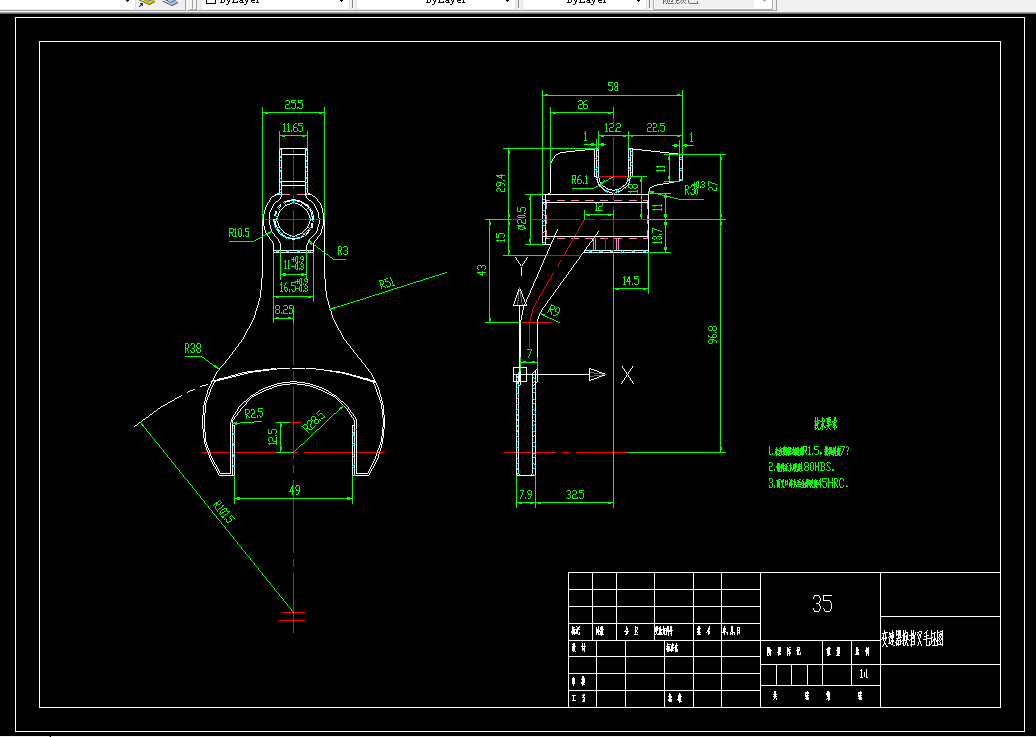The width and height of the screenshot is (1036, 737).
Task: Select the 11.65 dimension text
Action: click(293, 128)
